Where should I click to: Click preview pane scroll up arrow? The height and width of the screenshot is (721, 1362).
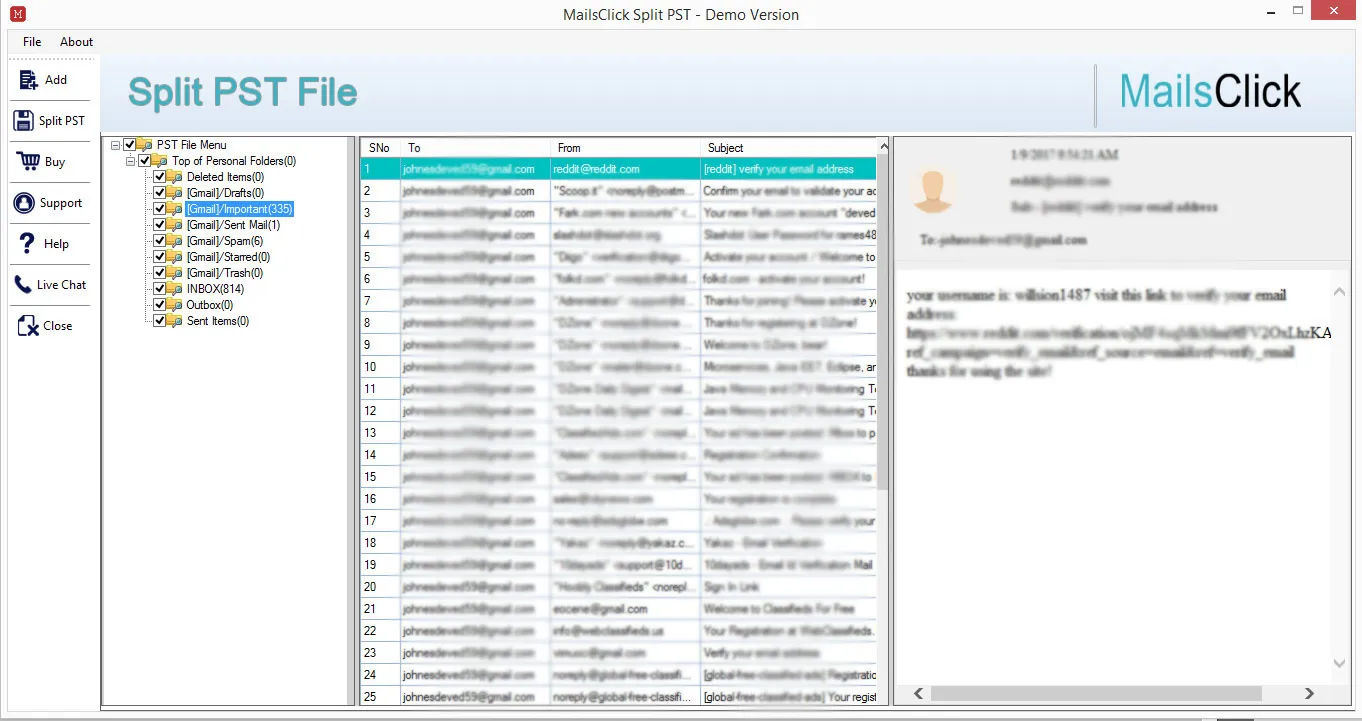point(1340,292)
